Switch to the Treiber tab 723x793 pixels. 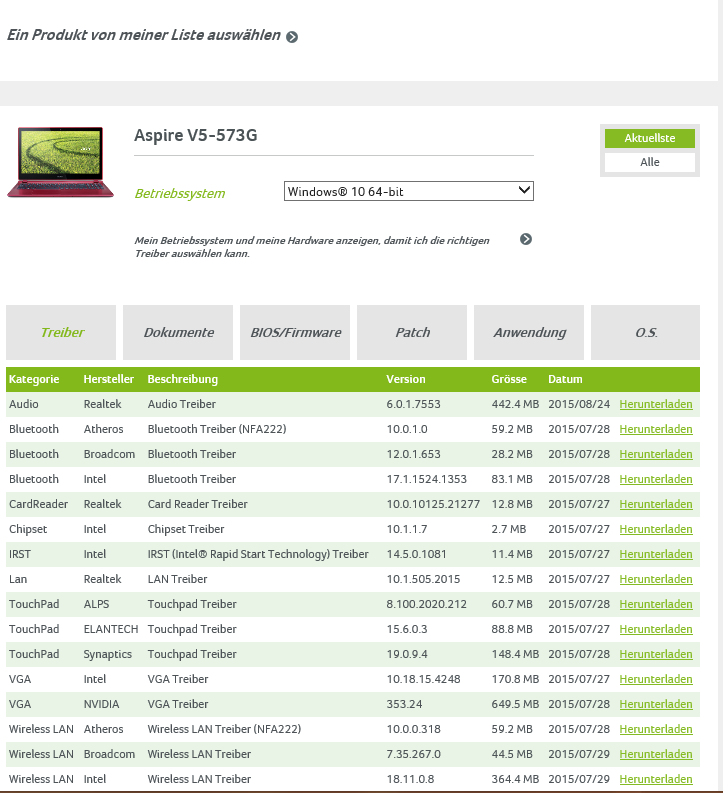[x=61, y=332]
